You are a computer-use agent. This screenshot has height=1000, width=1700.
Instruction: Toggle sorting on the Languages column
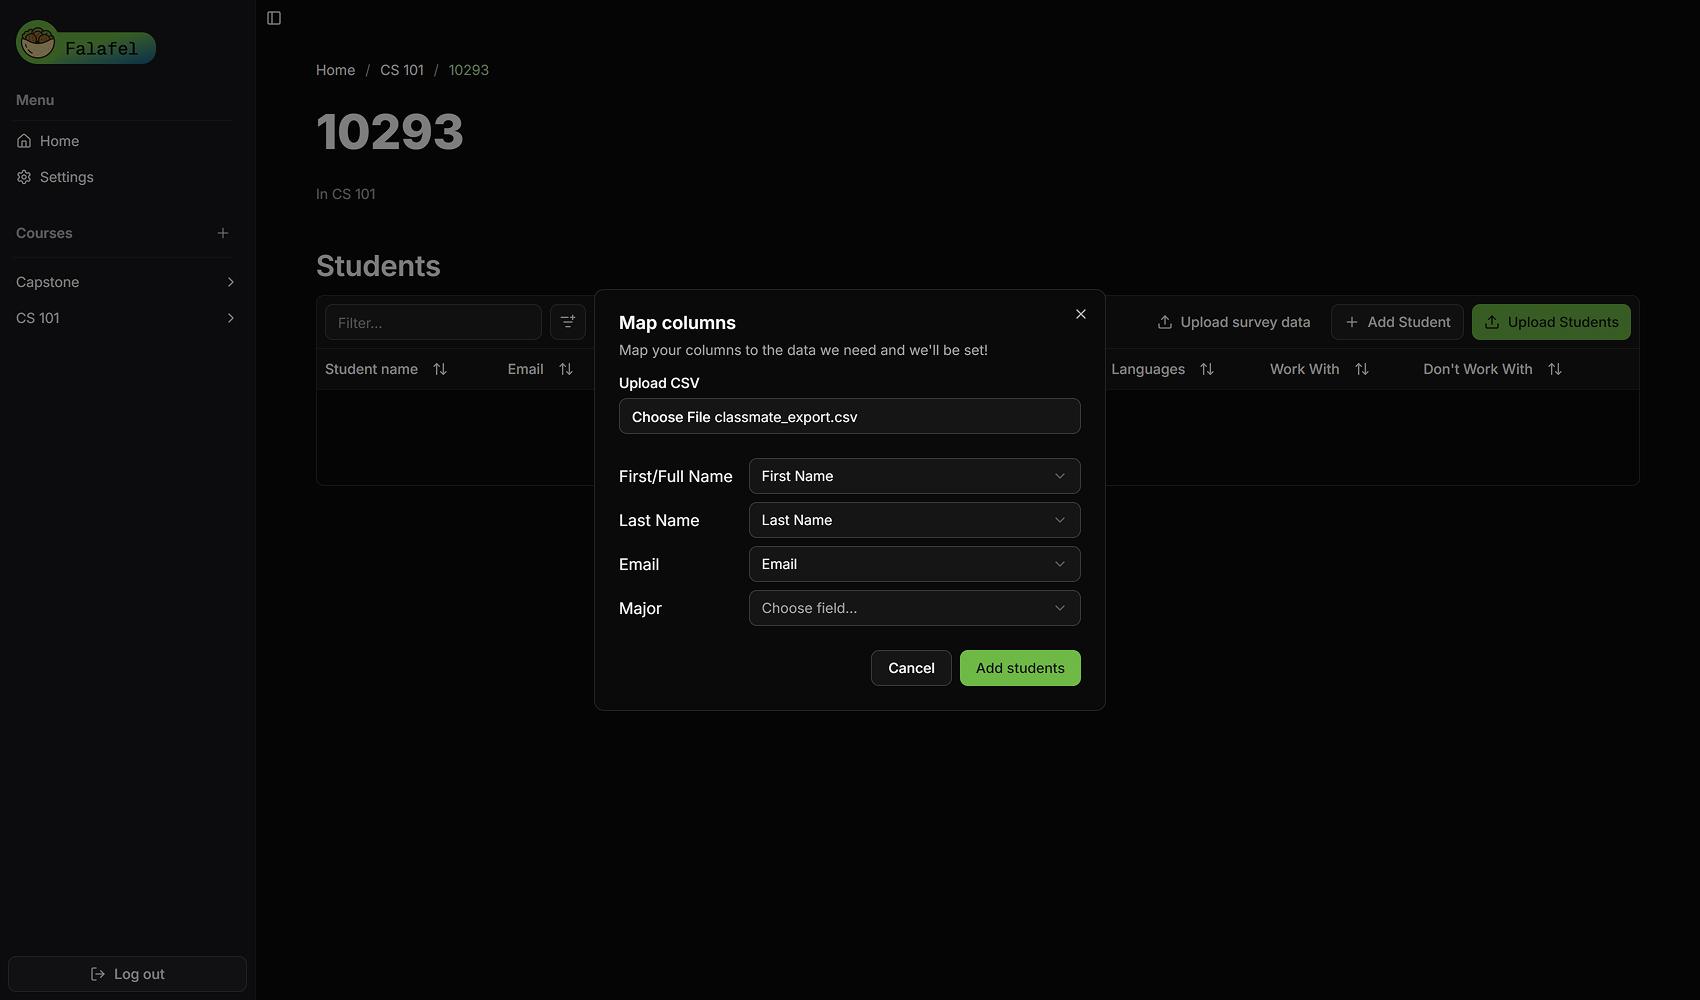[x=1207, y=368]
